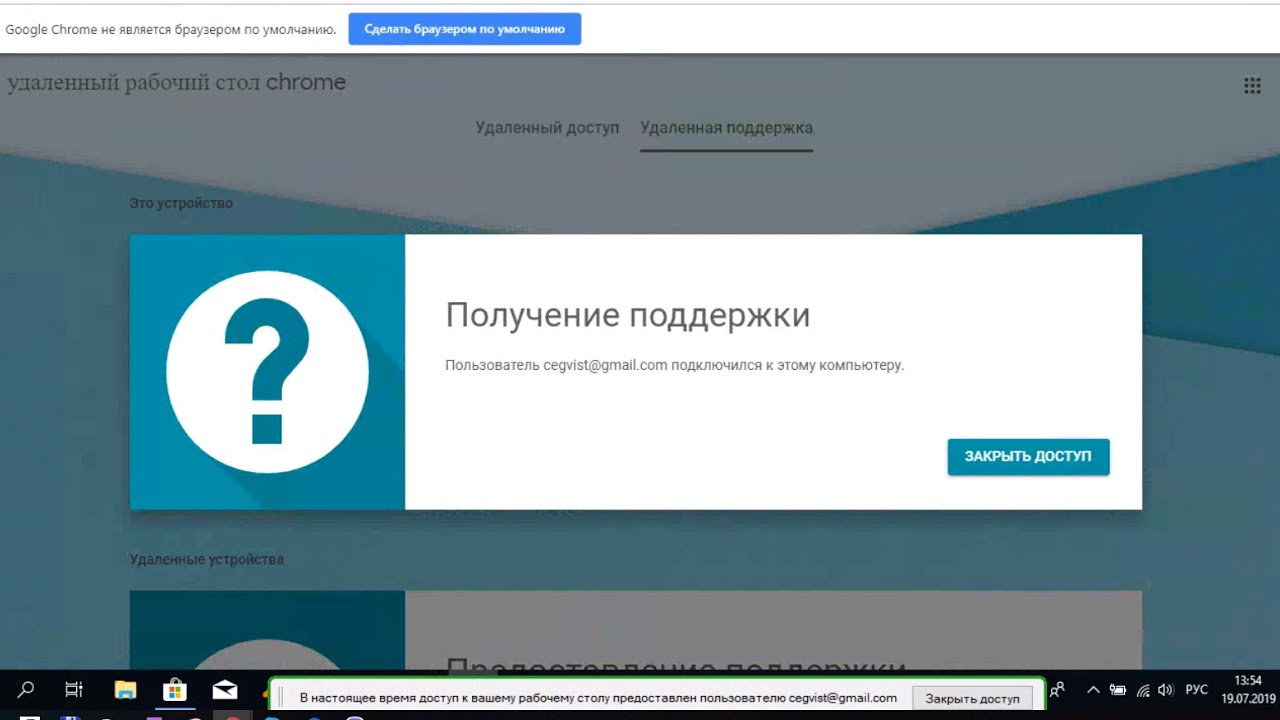Open Windows search magnifier in taskbar

tap(27, 690)
